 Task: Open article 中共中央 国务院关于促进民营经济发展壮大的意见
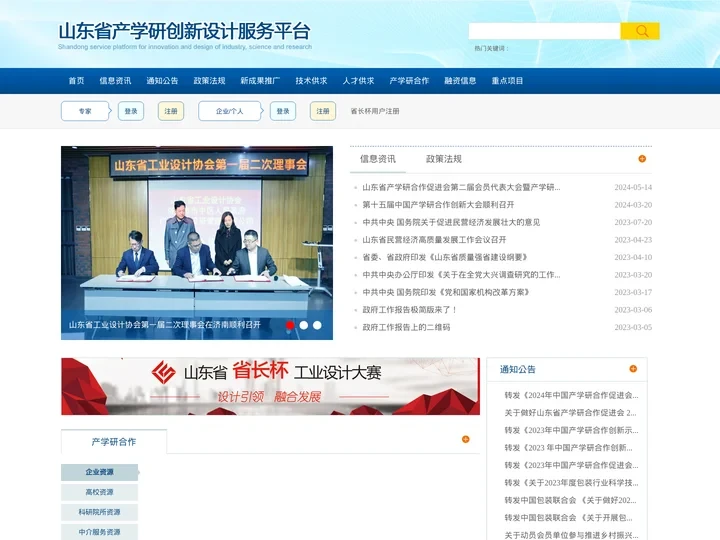point(451,222)
